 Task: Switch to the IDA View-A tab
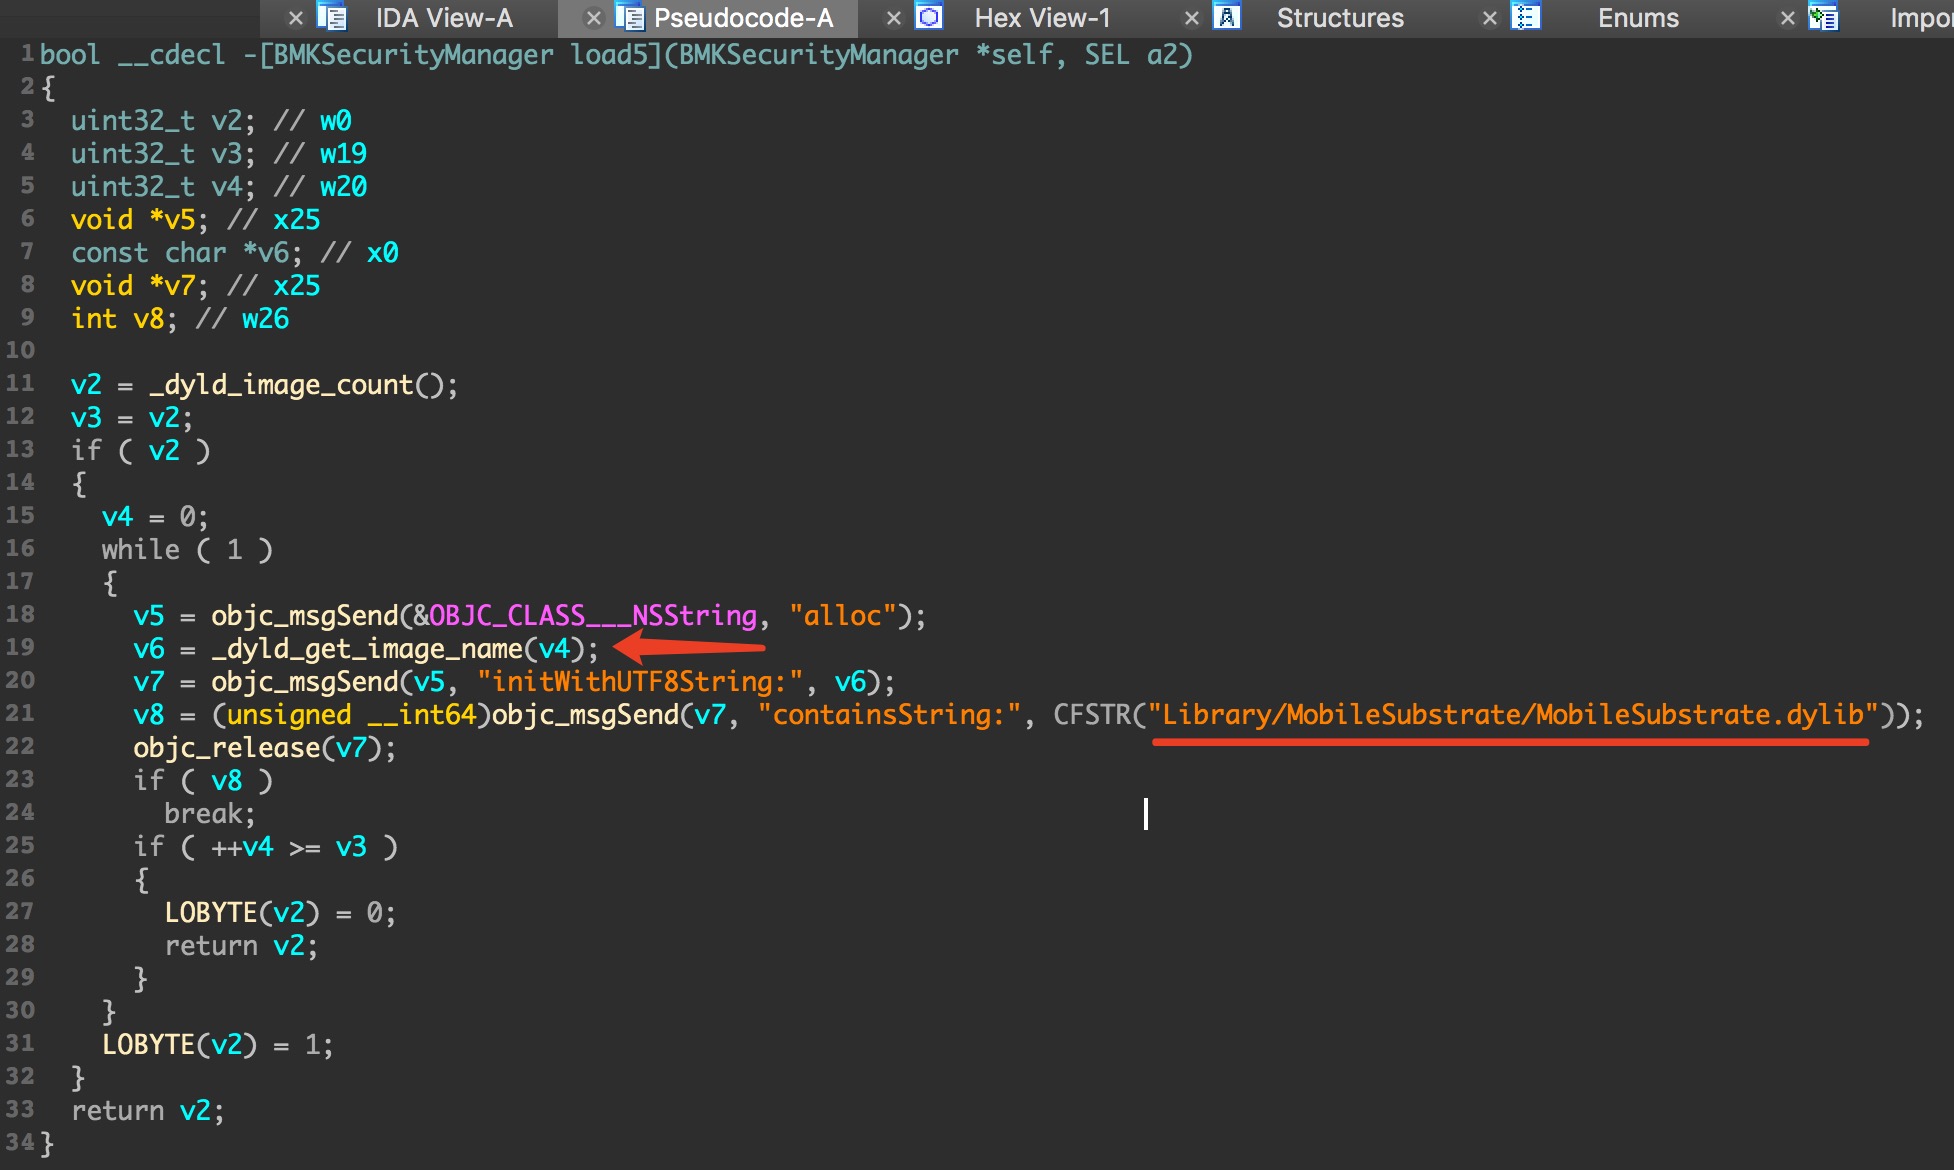[x=444, y=18]
